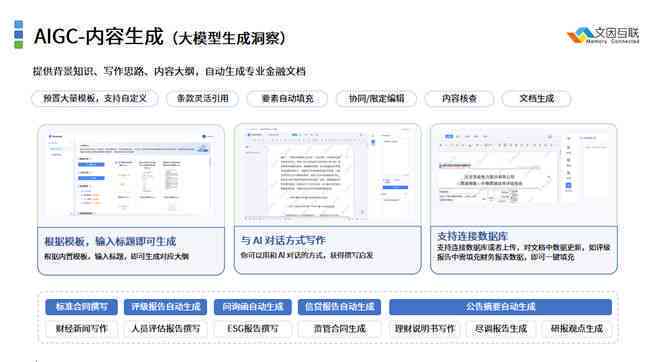Image resolution: width=660 pixels, height=362 pixels.
Task: Click the slide title AIGC-内容生成
Action: pos(98,36)
